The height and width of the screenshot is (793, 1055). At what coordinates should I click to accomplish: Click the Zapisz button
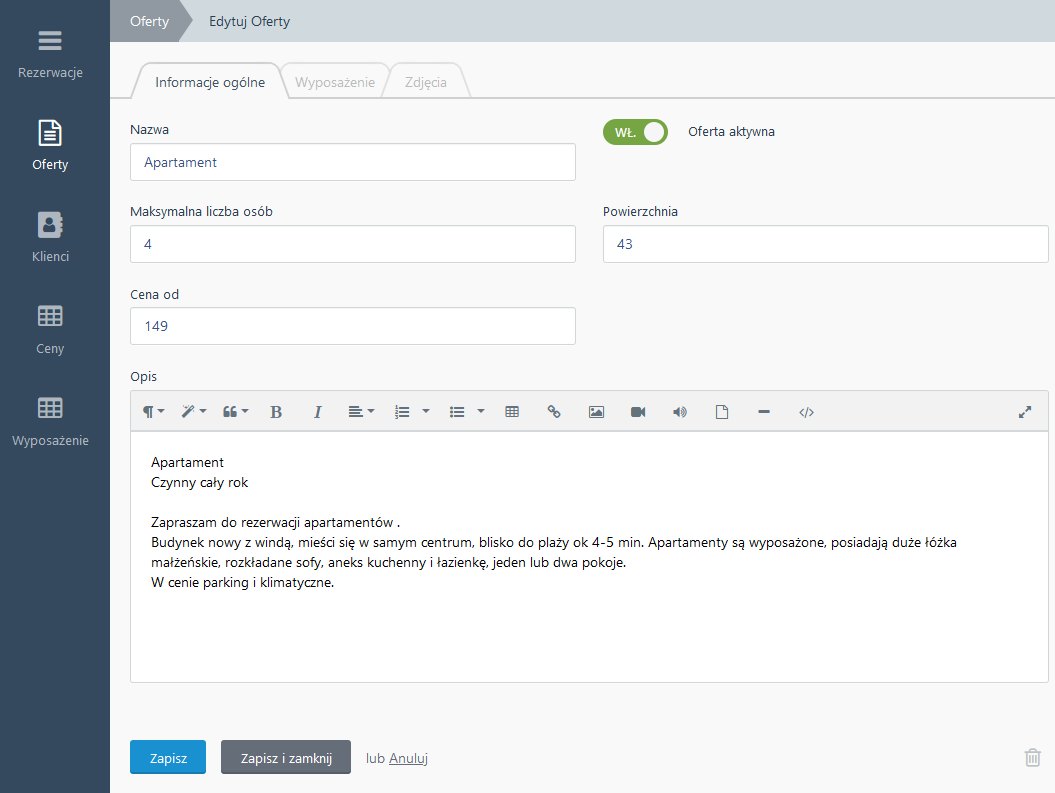[x=168, y=757]
